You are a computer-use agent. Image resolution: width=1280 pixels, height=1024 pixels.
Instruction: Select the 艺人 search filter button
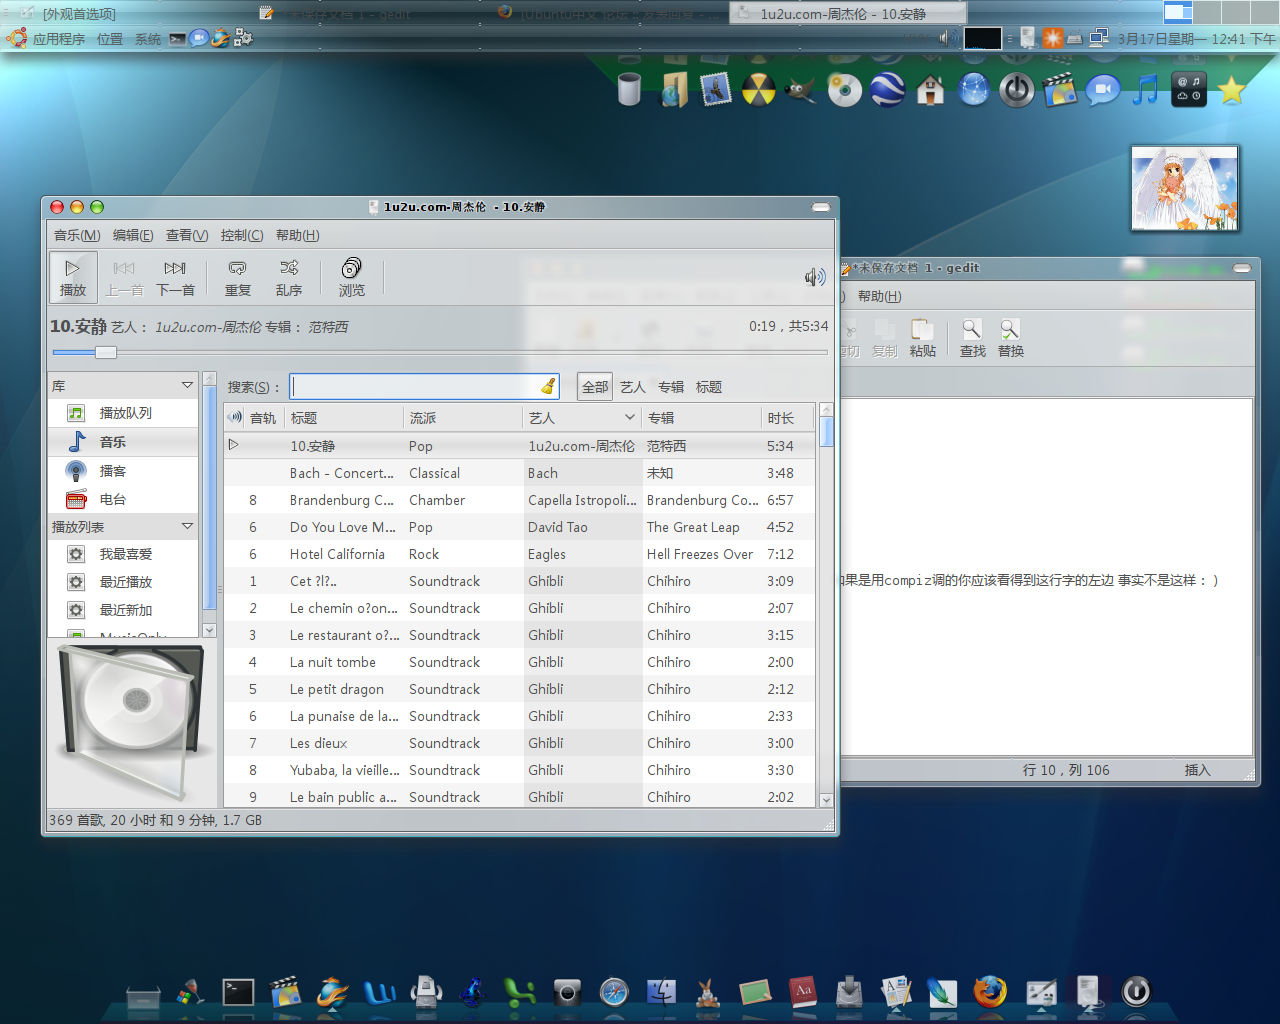[x=633, y=387]
